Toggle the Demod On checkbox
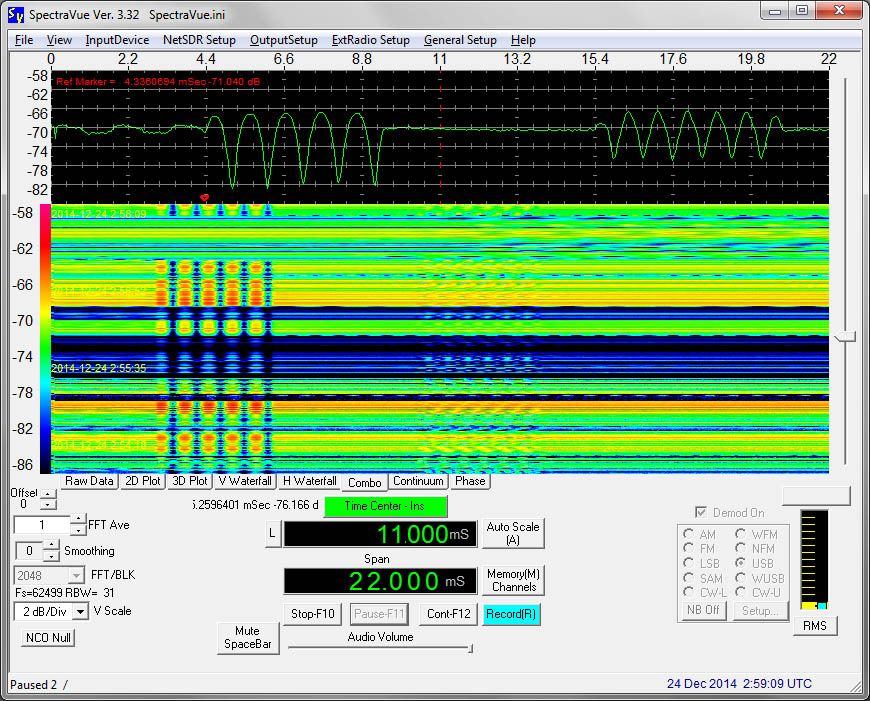Viewport: 870px width, 701px height. [x=701, y=512]
